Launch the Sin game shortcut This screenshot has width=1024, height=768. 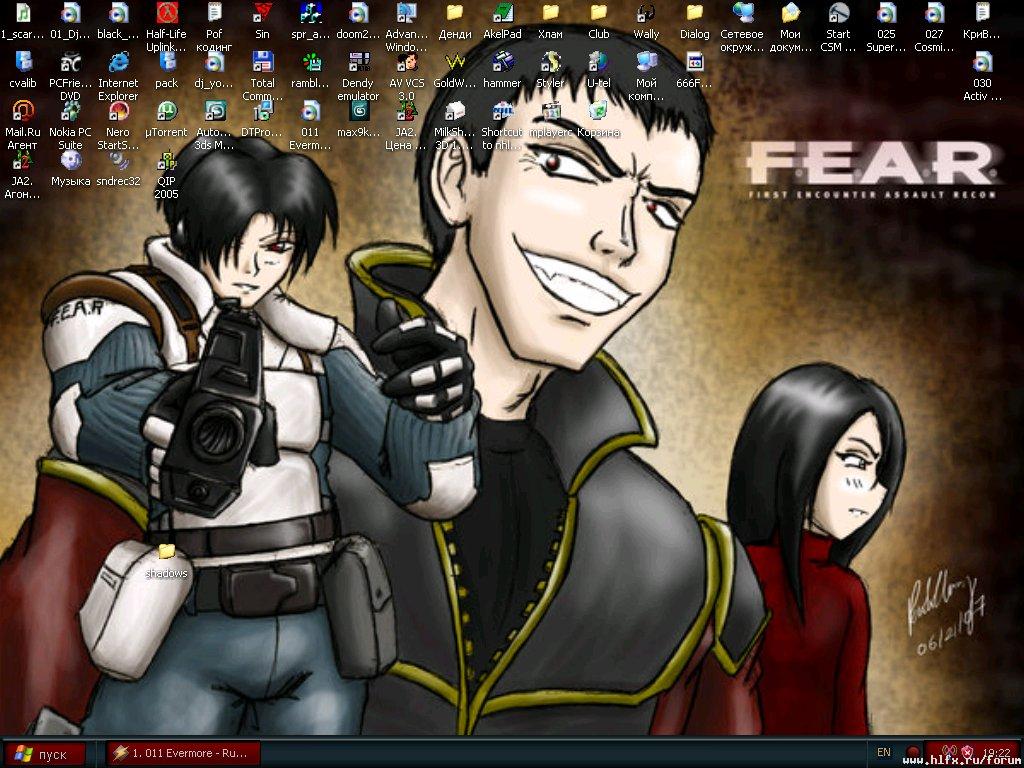262,12
